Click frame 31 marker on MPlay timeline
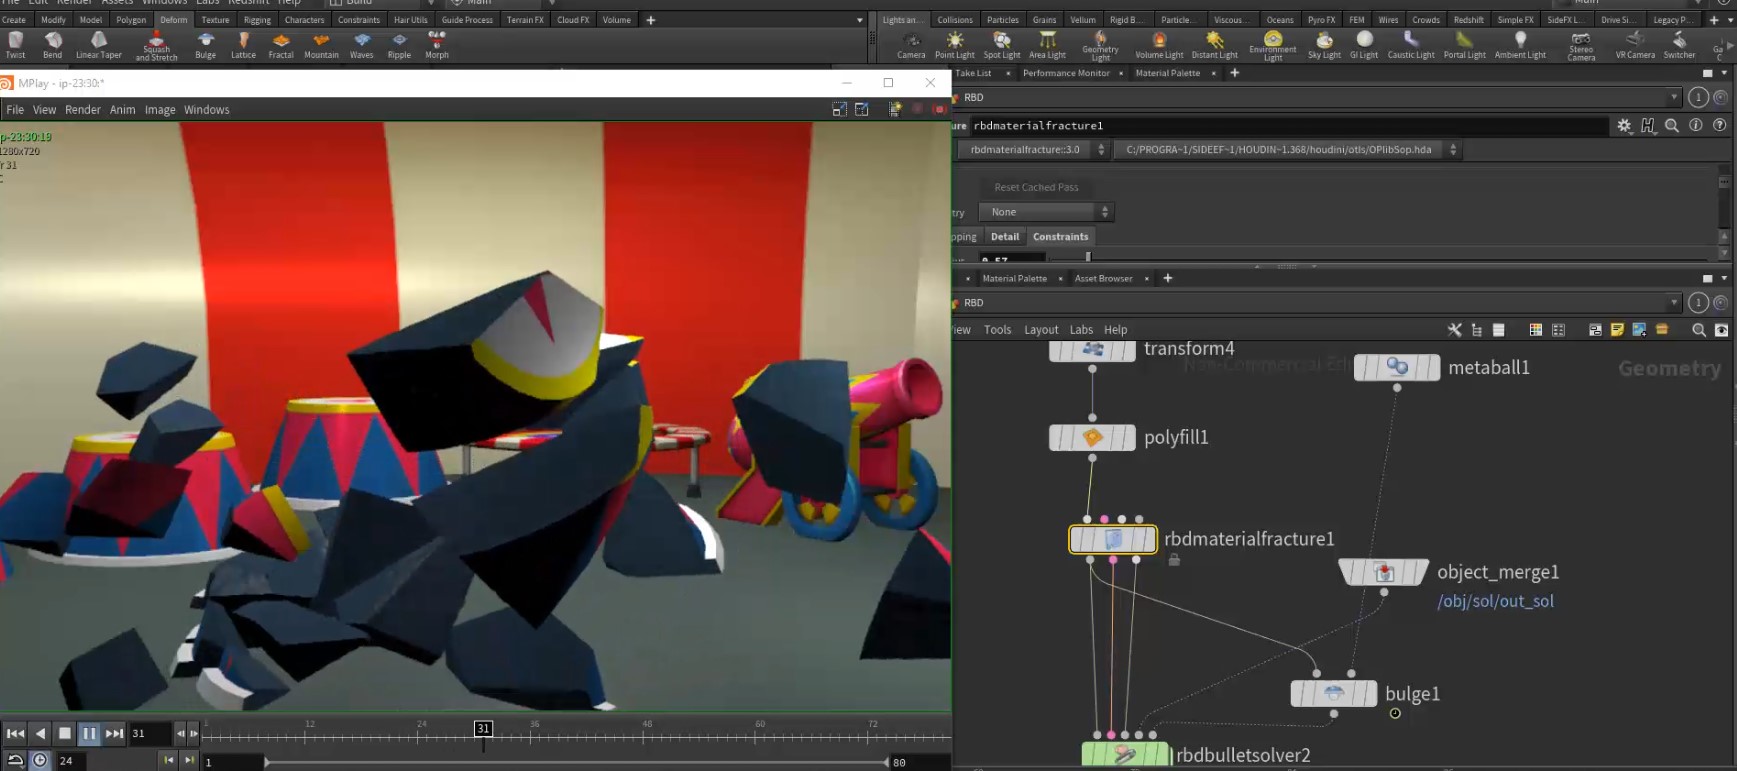This screenshot has width=1737, height=771. click(x=483, y=729)
